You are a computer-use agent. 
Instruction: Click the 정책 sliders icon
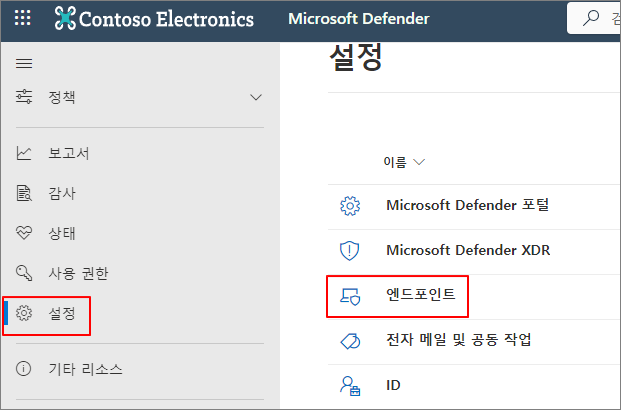click(x=24, y=97)
